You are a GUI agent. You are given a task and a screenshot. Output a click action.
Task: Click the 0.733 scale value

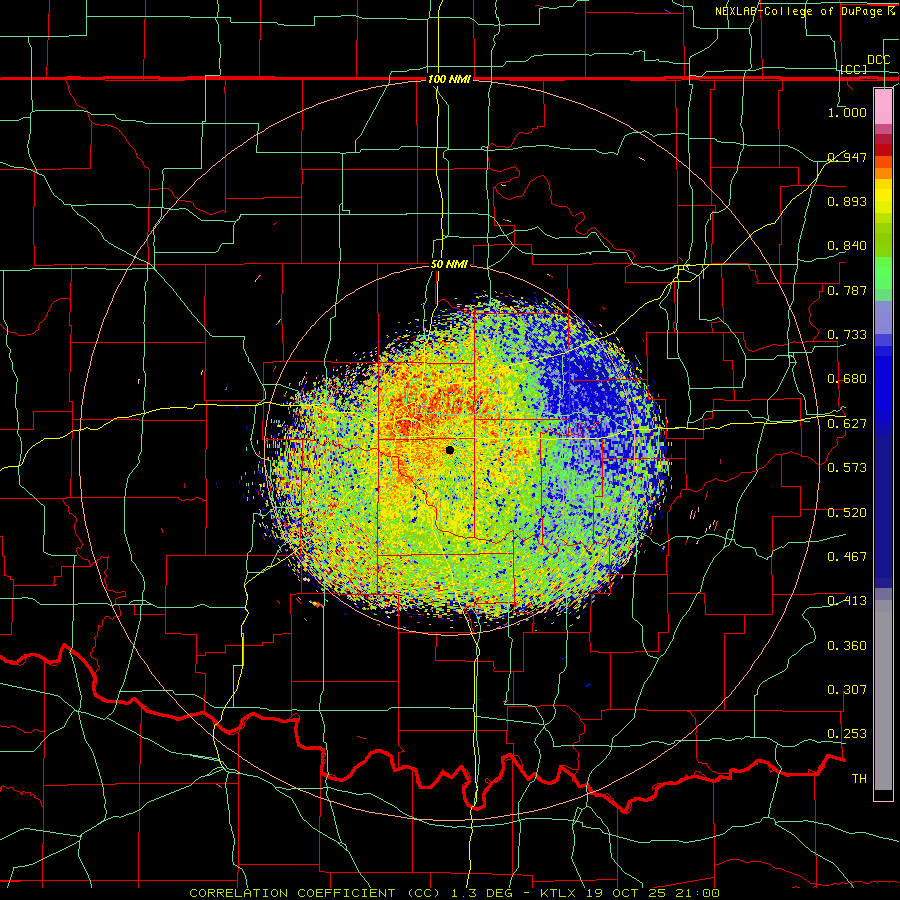(847, 335)
